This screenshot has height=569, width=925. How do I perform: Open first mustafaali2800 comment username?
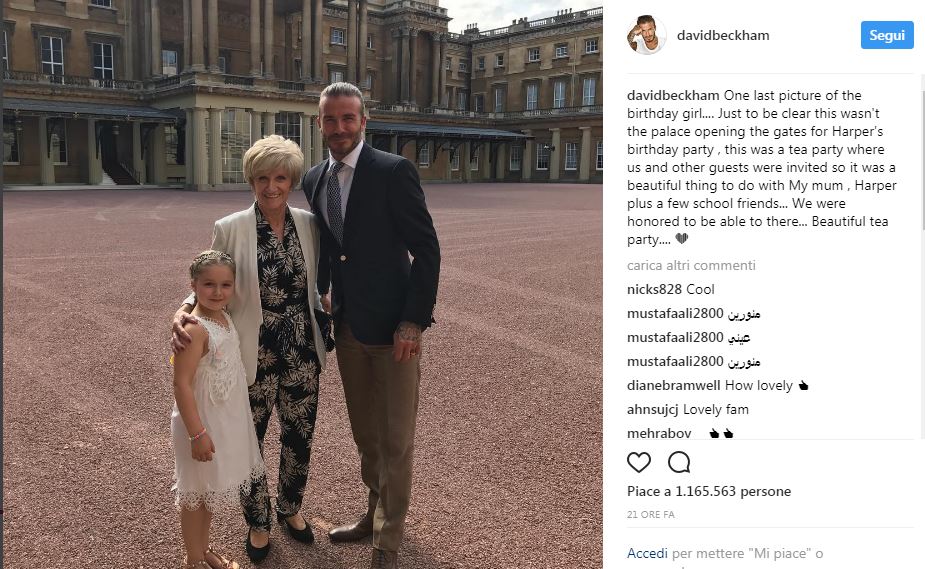coord(675,314)
